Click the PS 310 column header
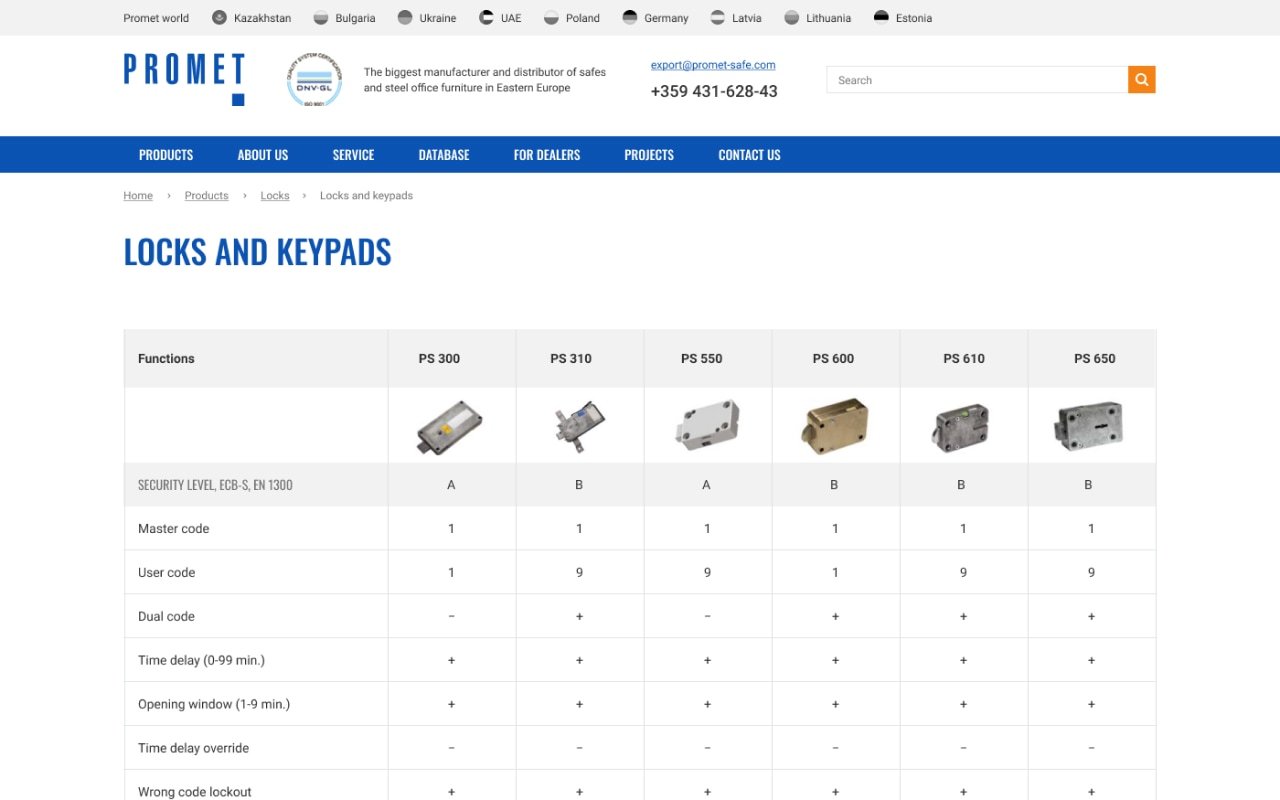The image size is (1280, 800). (571, 359)
